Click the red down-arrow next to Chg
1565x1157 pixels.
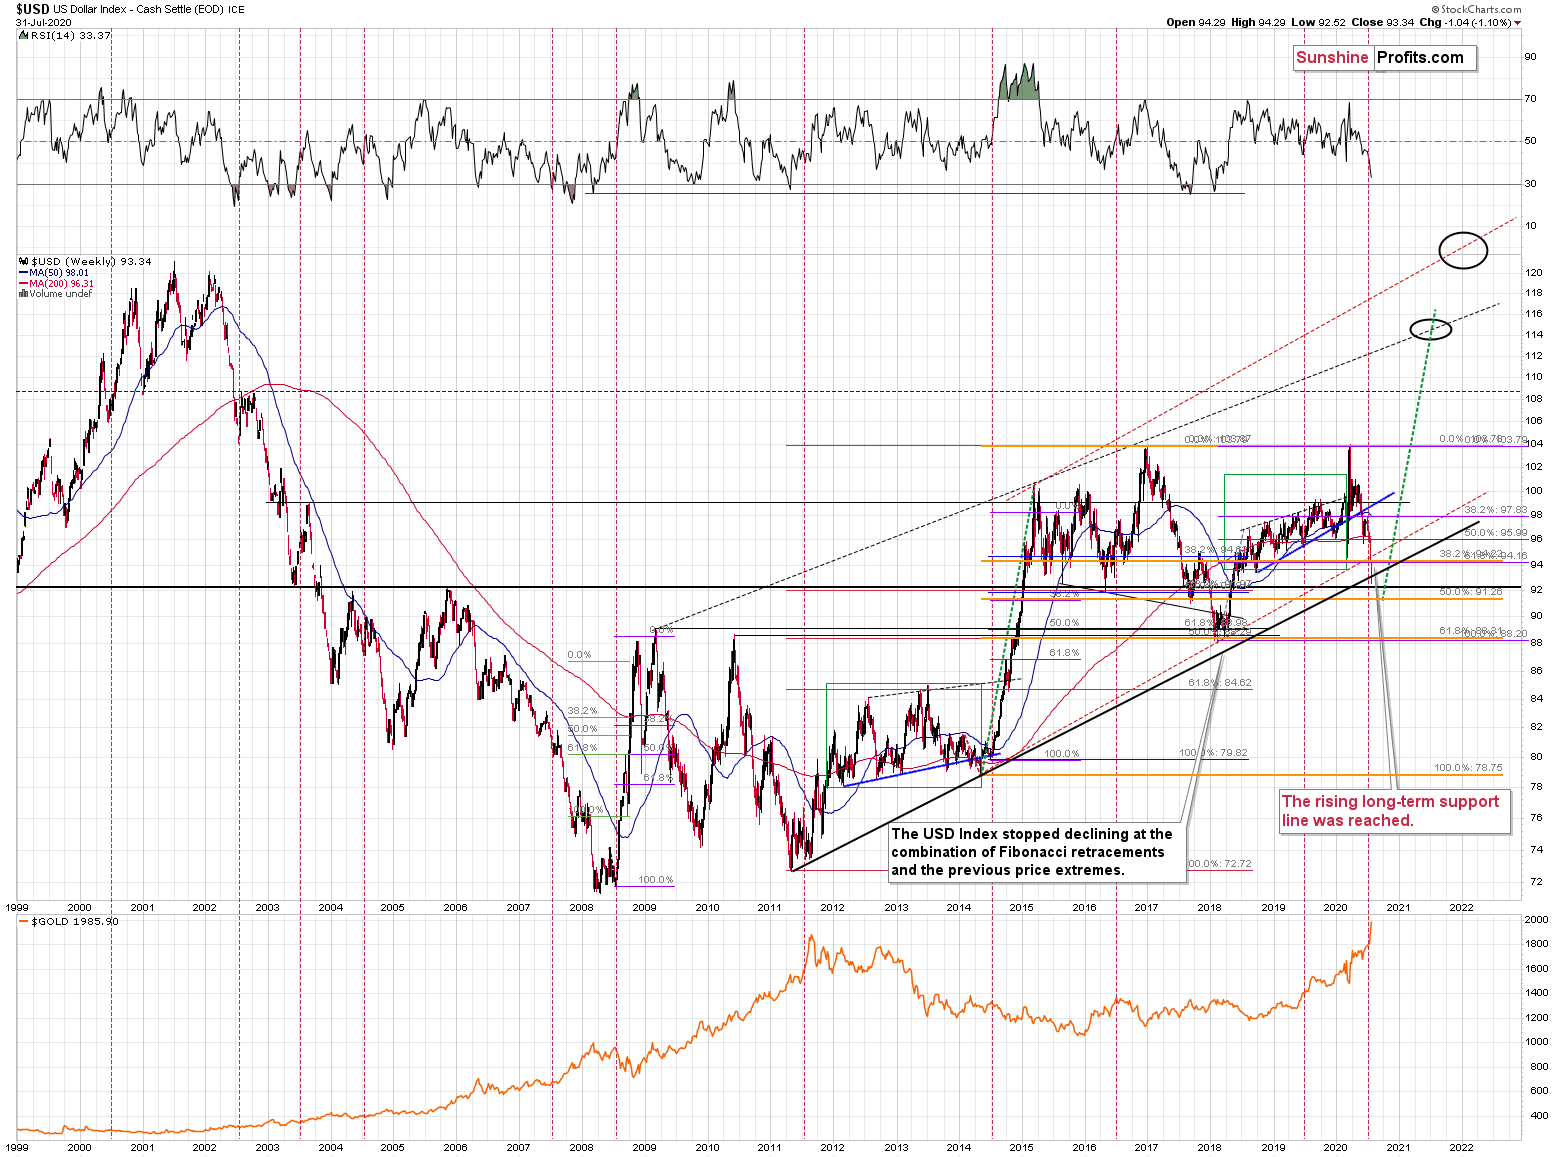(x=1517, y=23)
